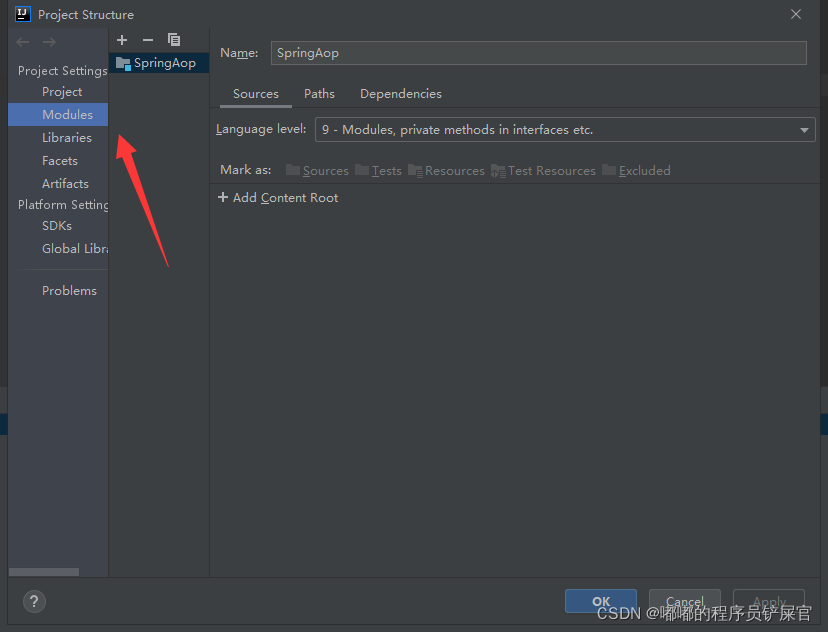
Task: Mark folder as Test Resources
Action: [x=543, y=171]
